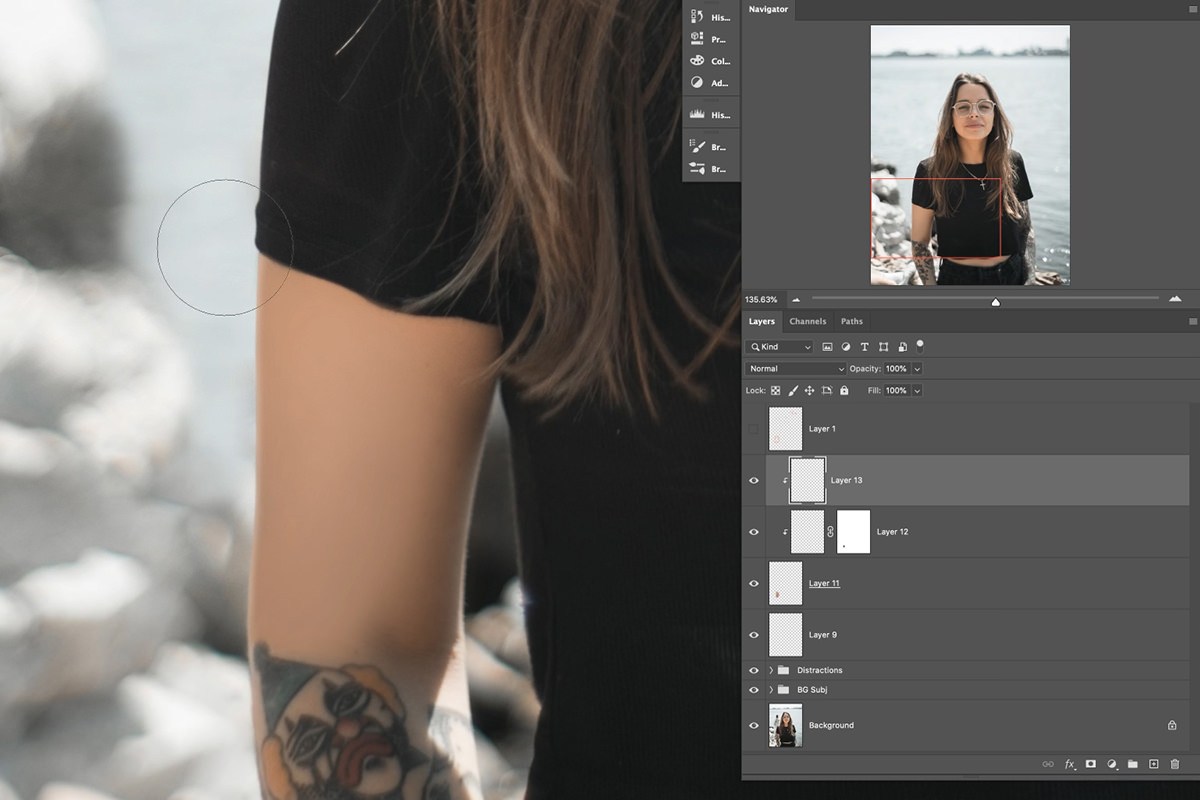Select the Background layer thumbnail

[786, 725]
